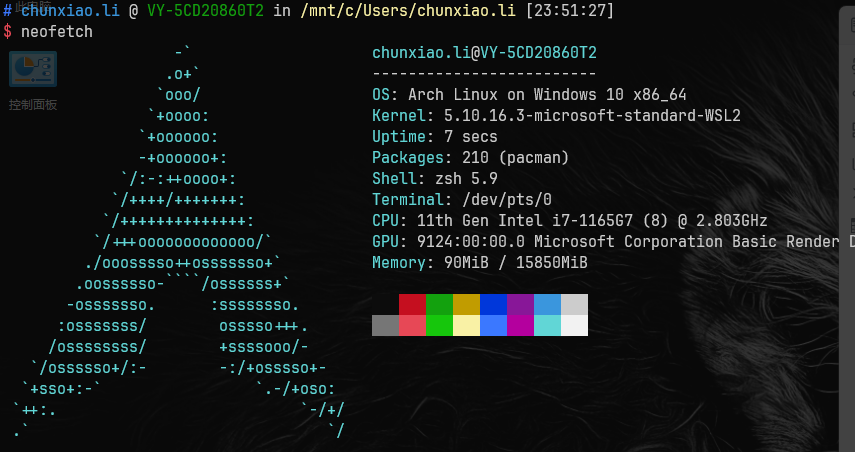Click username "chunxiao.li" in the shell prompt
This screenshot has height=452, width=855.
coord(70,10)
